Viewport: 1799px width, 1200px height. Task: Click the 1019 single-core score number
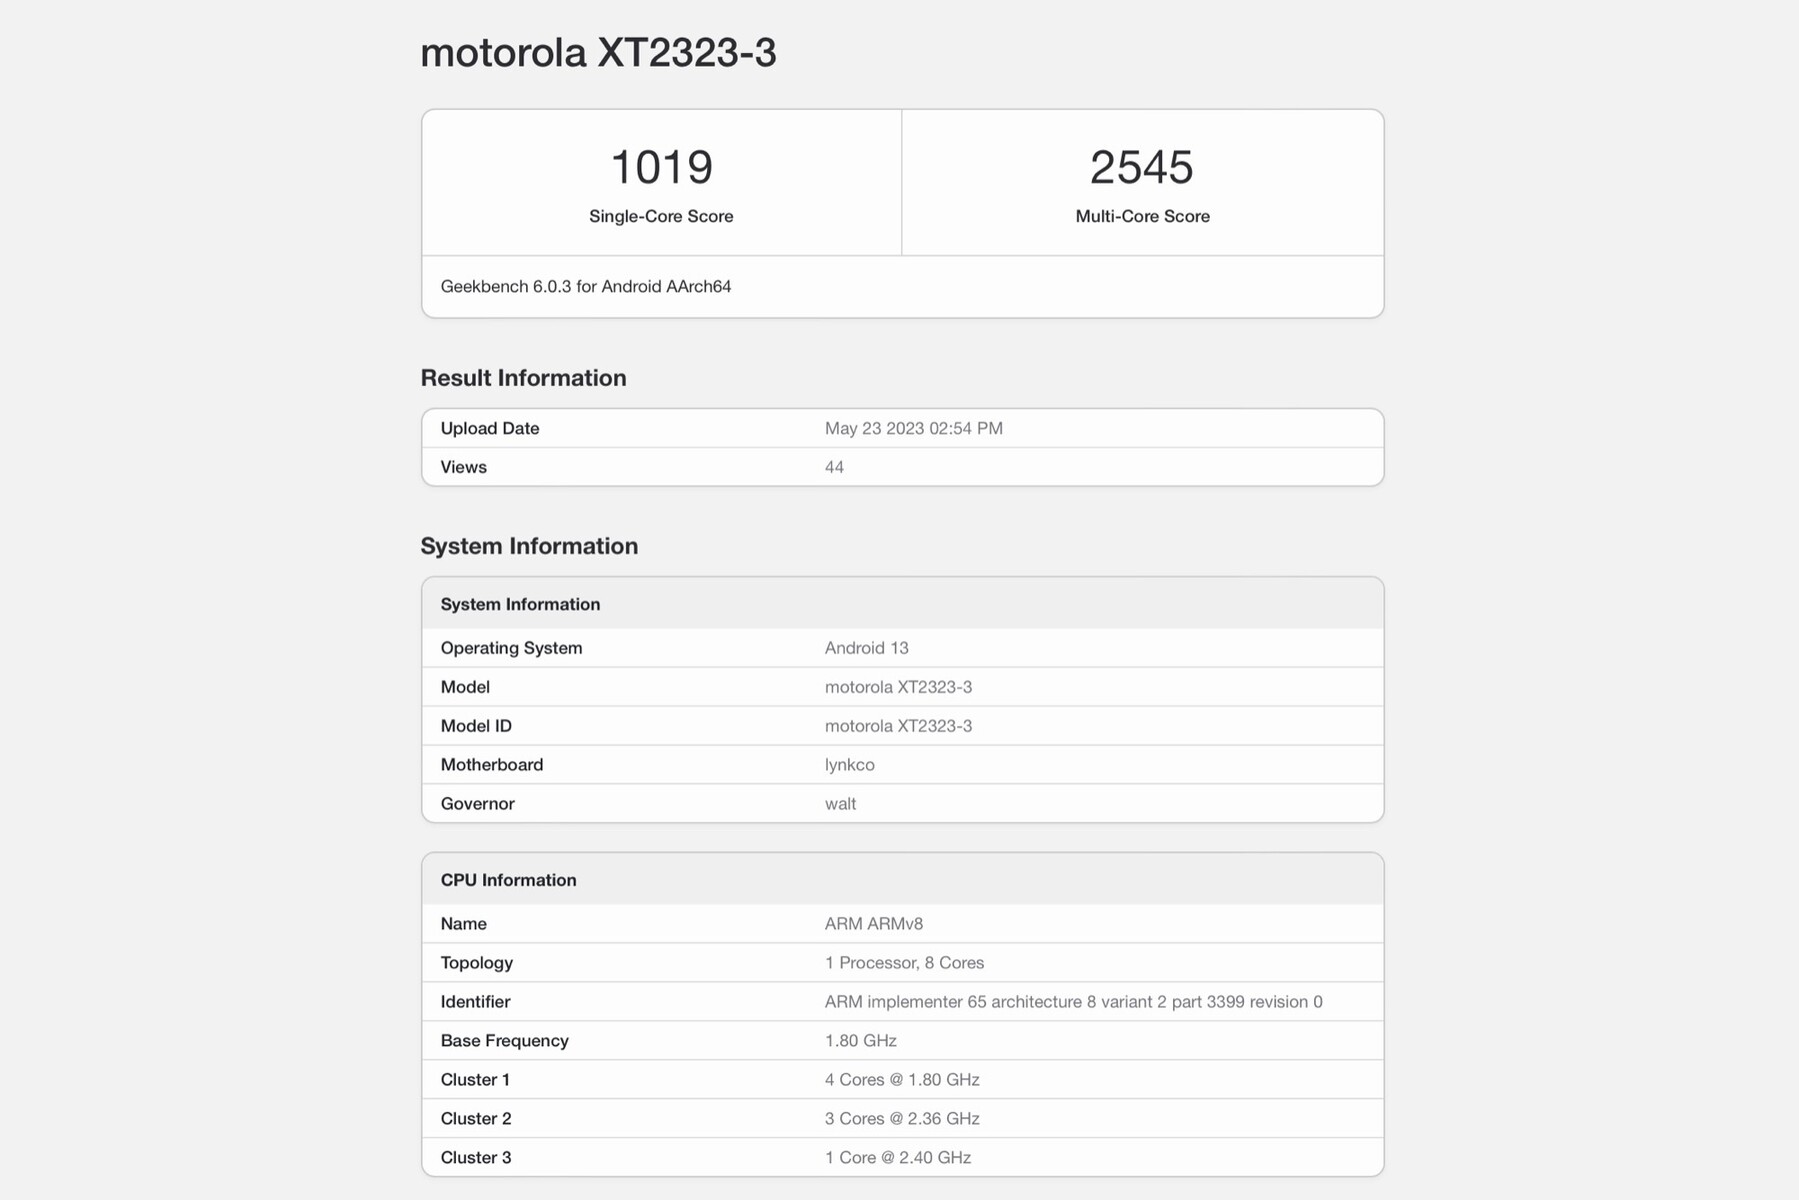click(661, 167)
